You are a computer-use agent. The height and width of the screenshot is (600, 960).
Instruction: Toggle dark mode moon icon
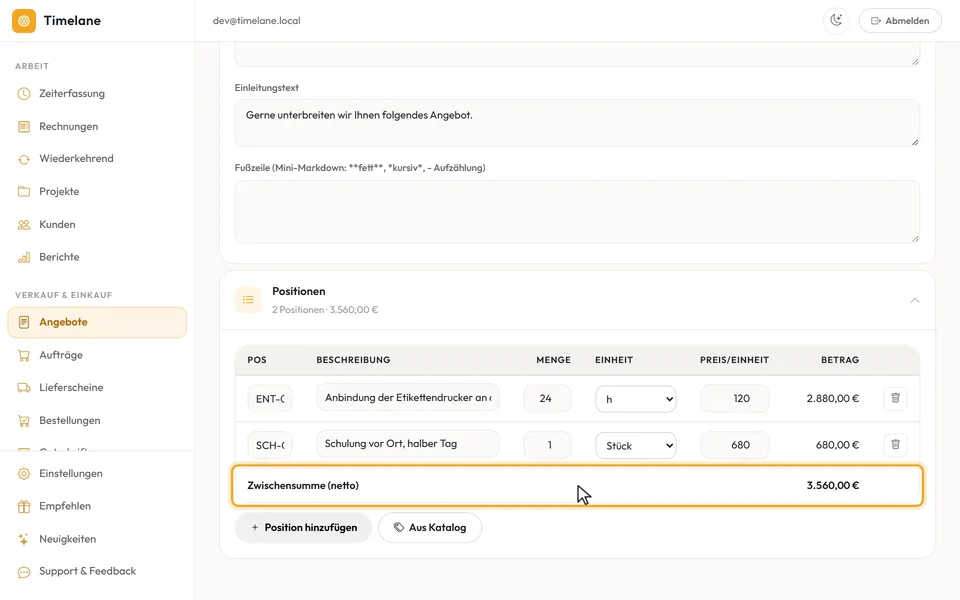836,21
